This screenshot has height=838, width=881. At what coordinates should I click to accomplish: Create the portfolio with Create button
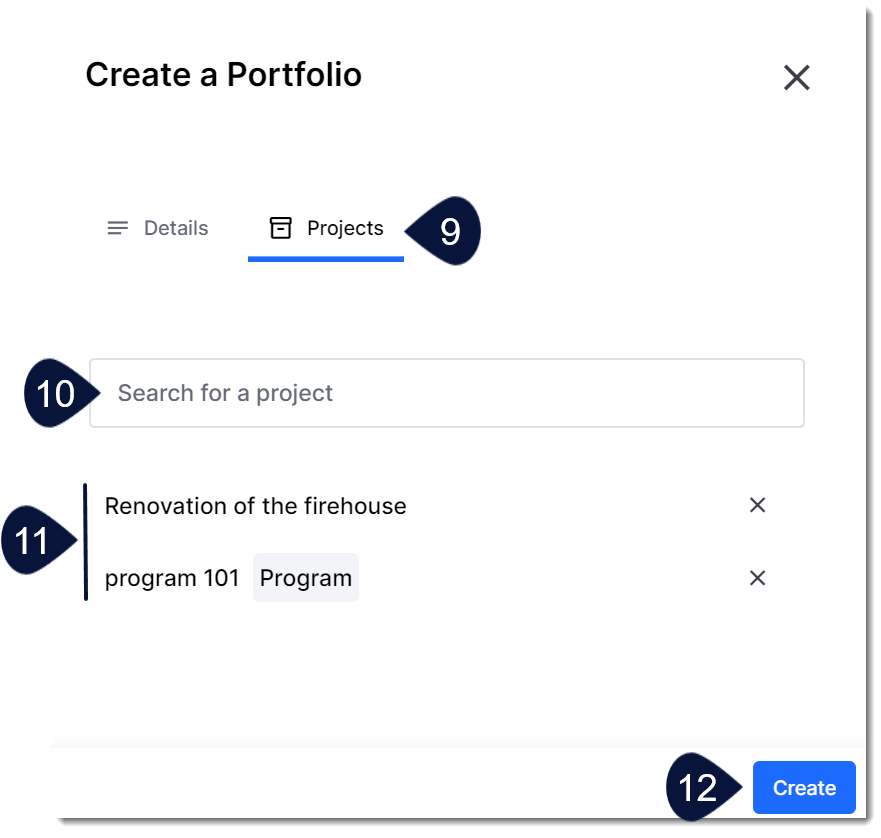click(x=804, y=787)
